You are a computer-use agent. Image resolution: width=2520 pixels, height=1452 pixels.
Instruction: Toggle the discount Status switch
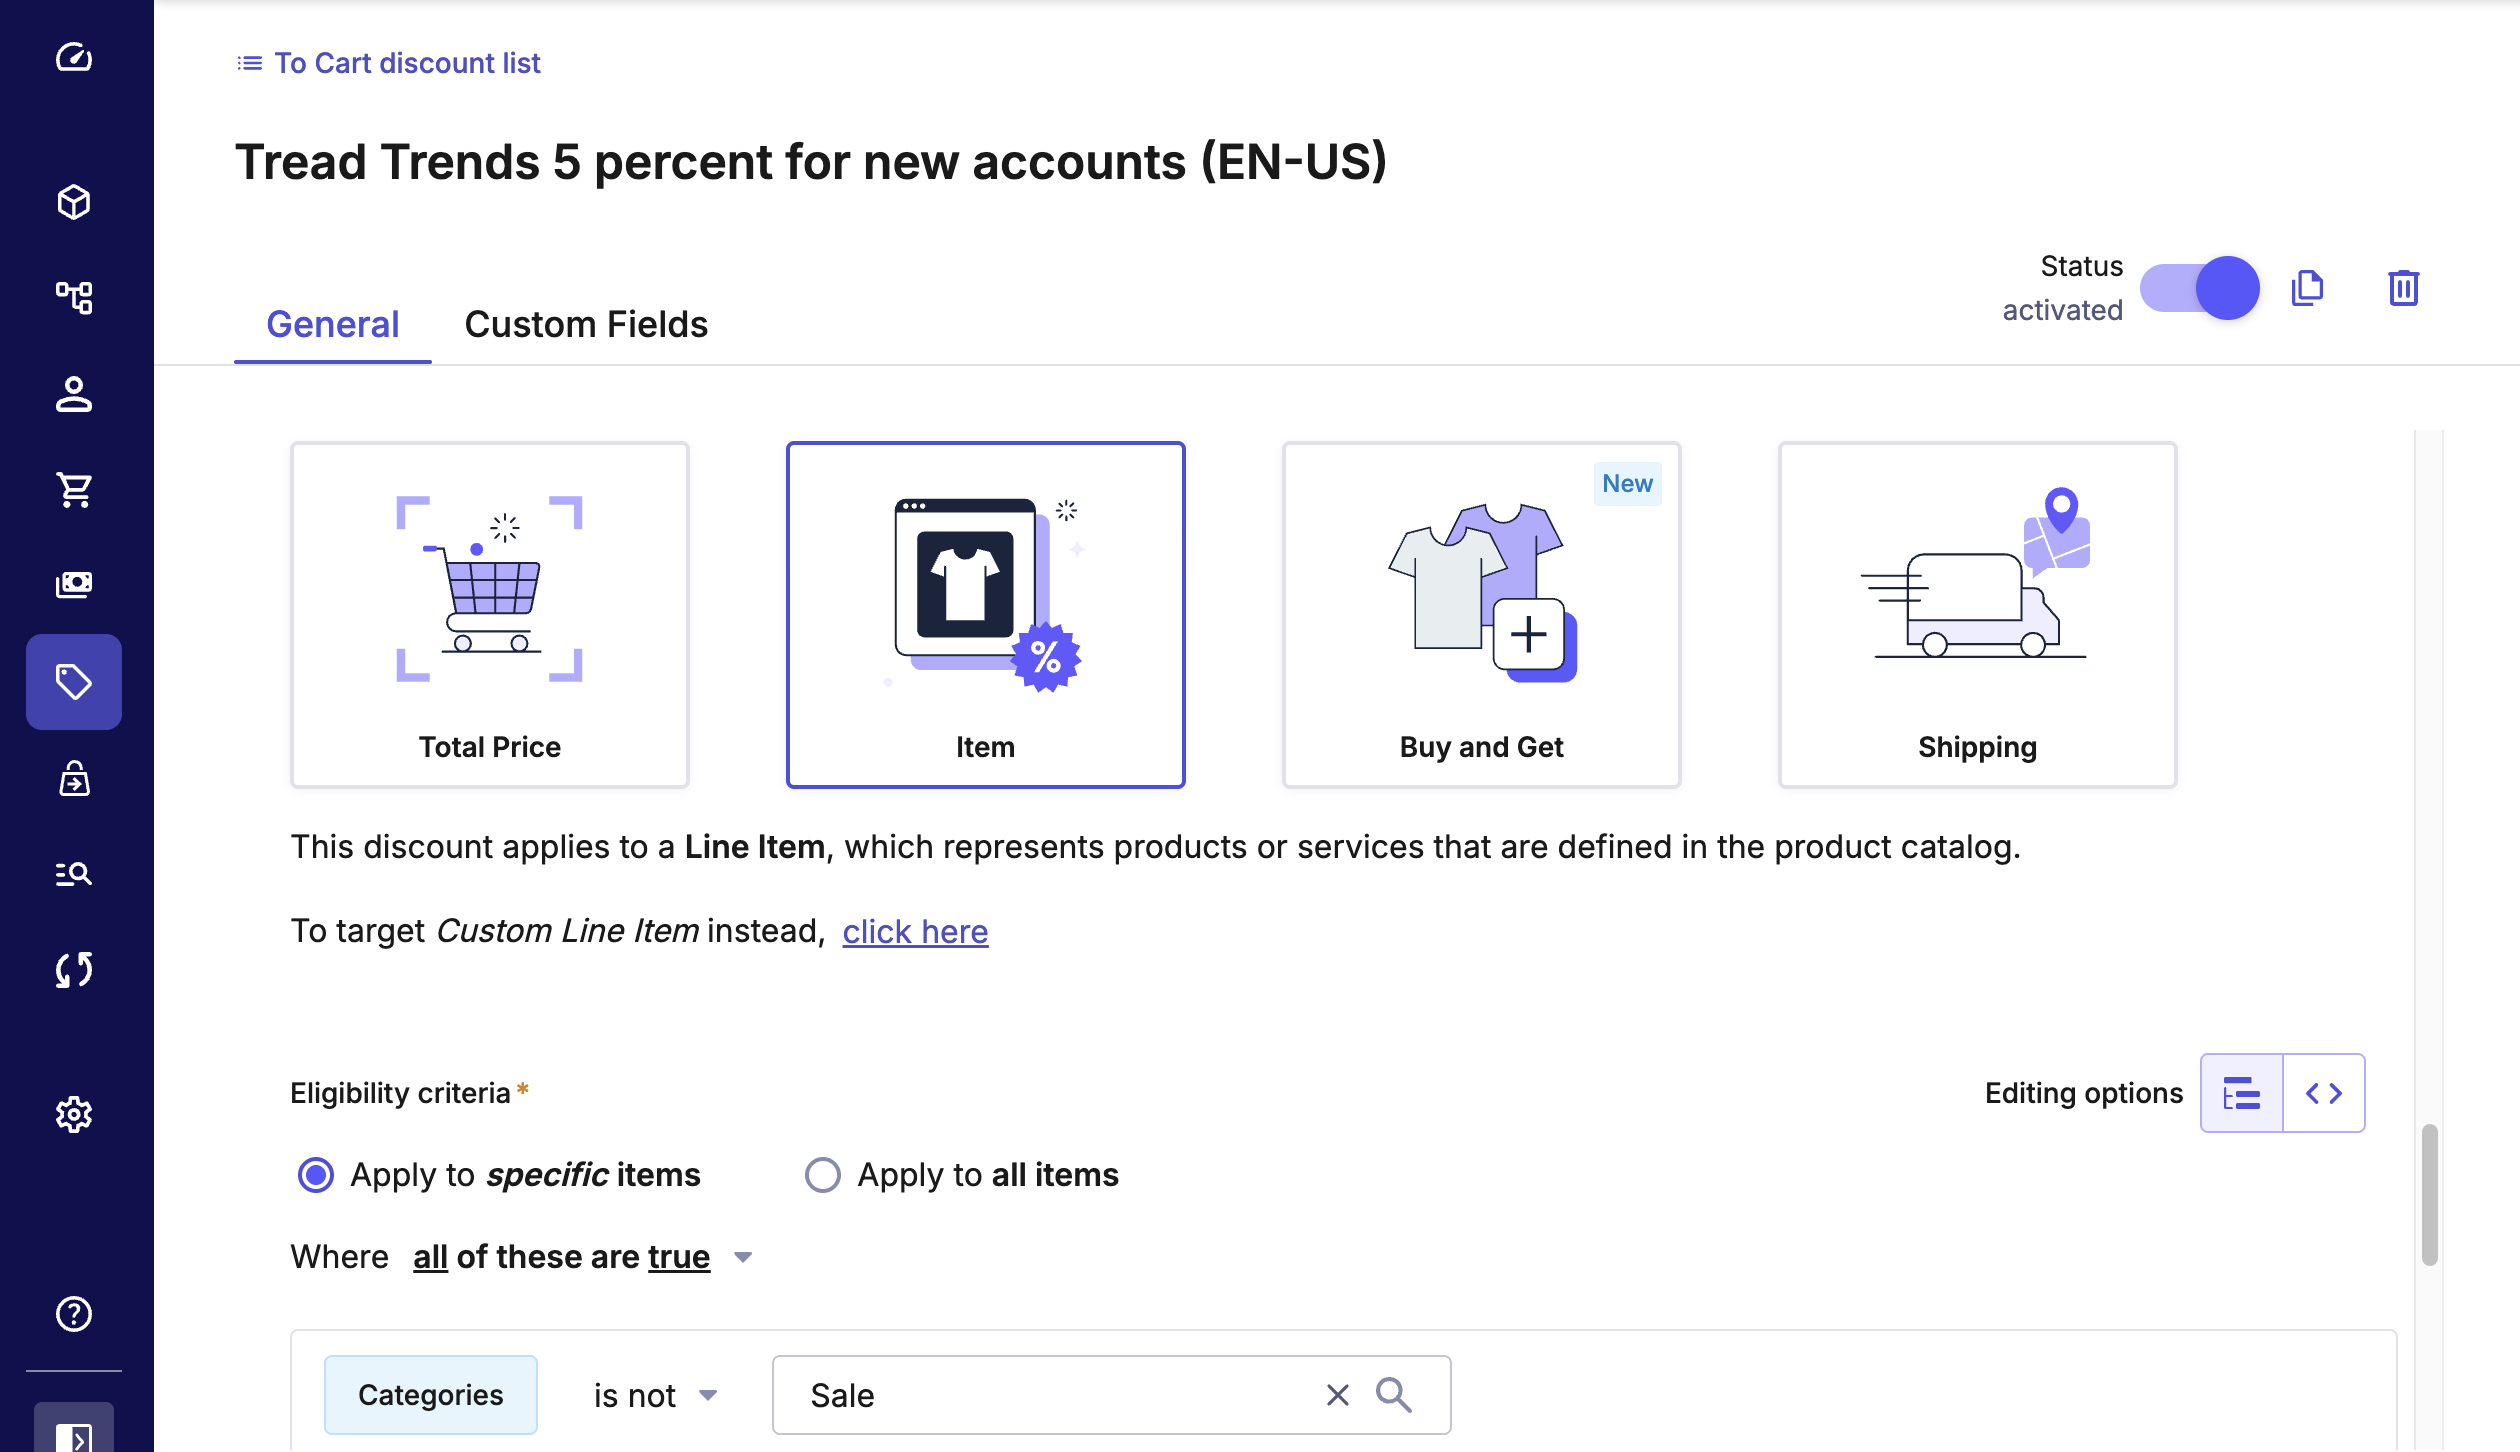click(2199, 288)
